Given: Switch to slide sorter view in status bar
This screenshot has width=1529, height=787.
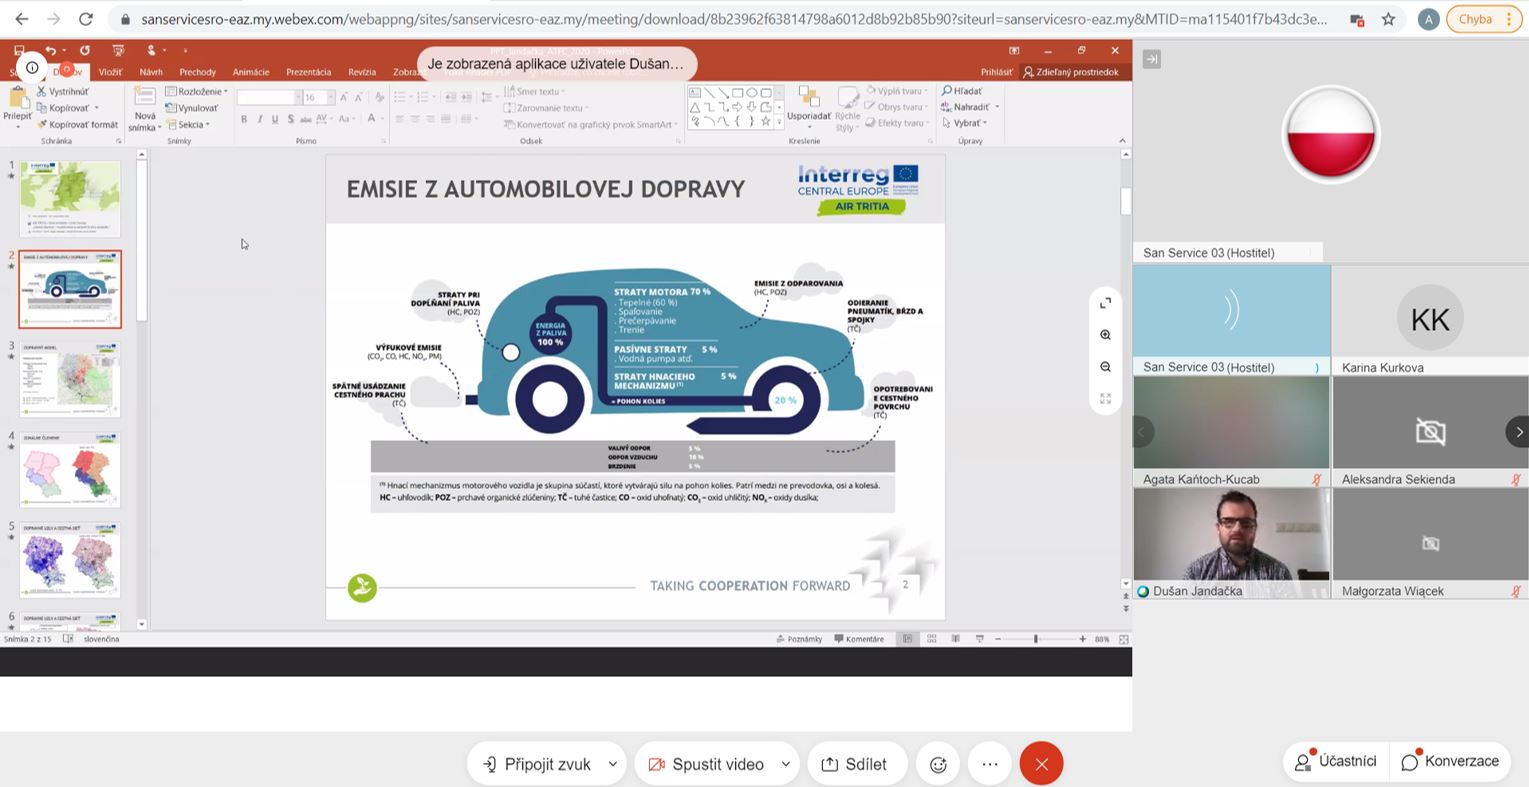Looking at the screenshot, I should pos(931,639).
